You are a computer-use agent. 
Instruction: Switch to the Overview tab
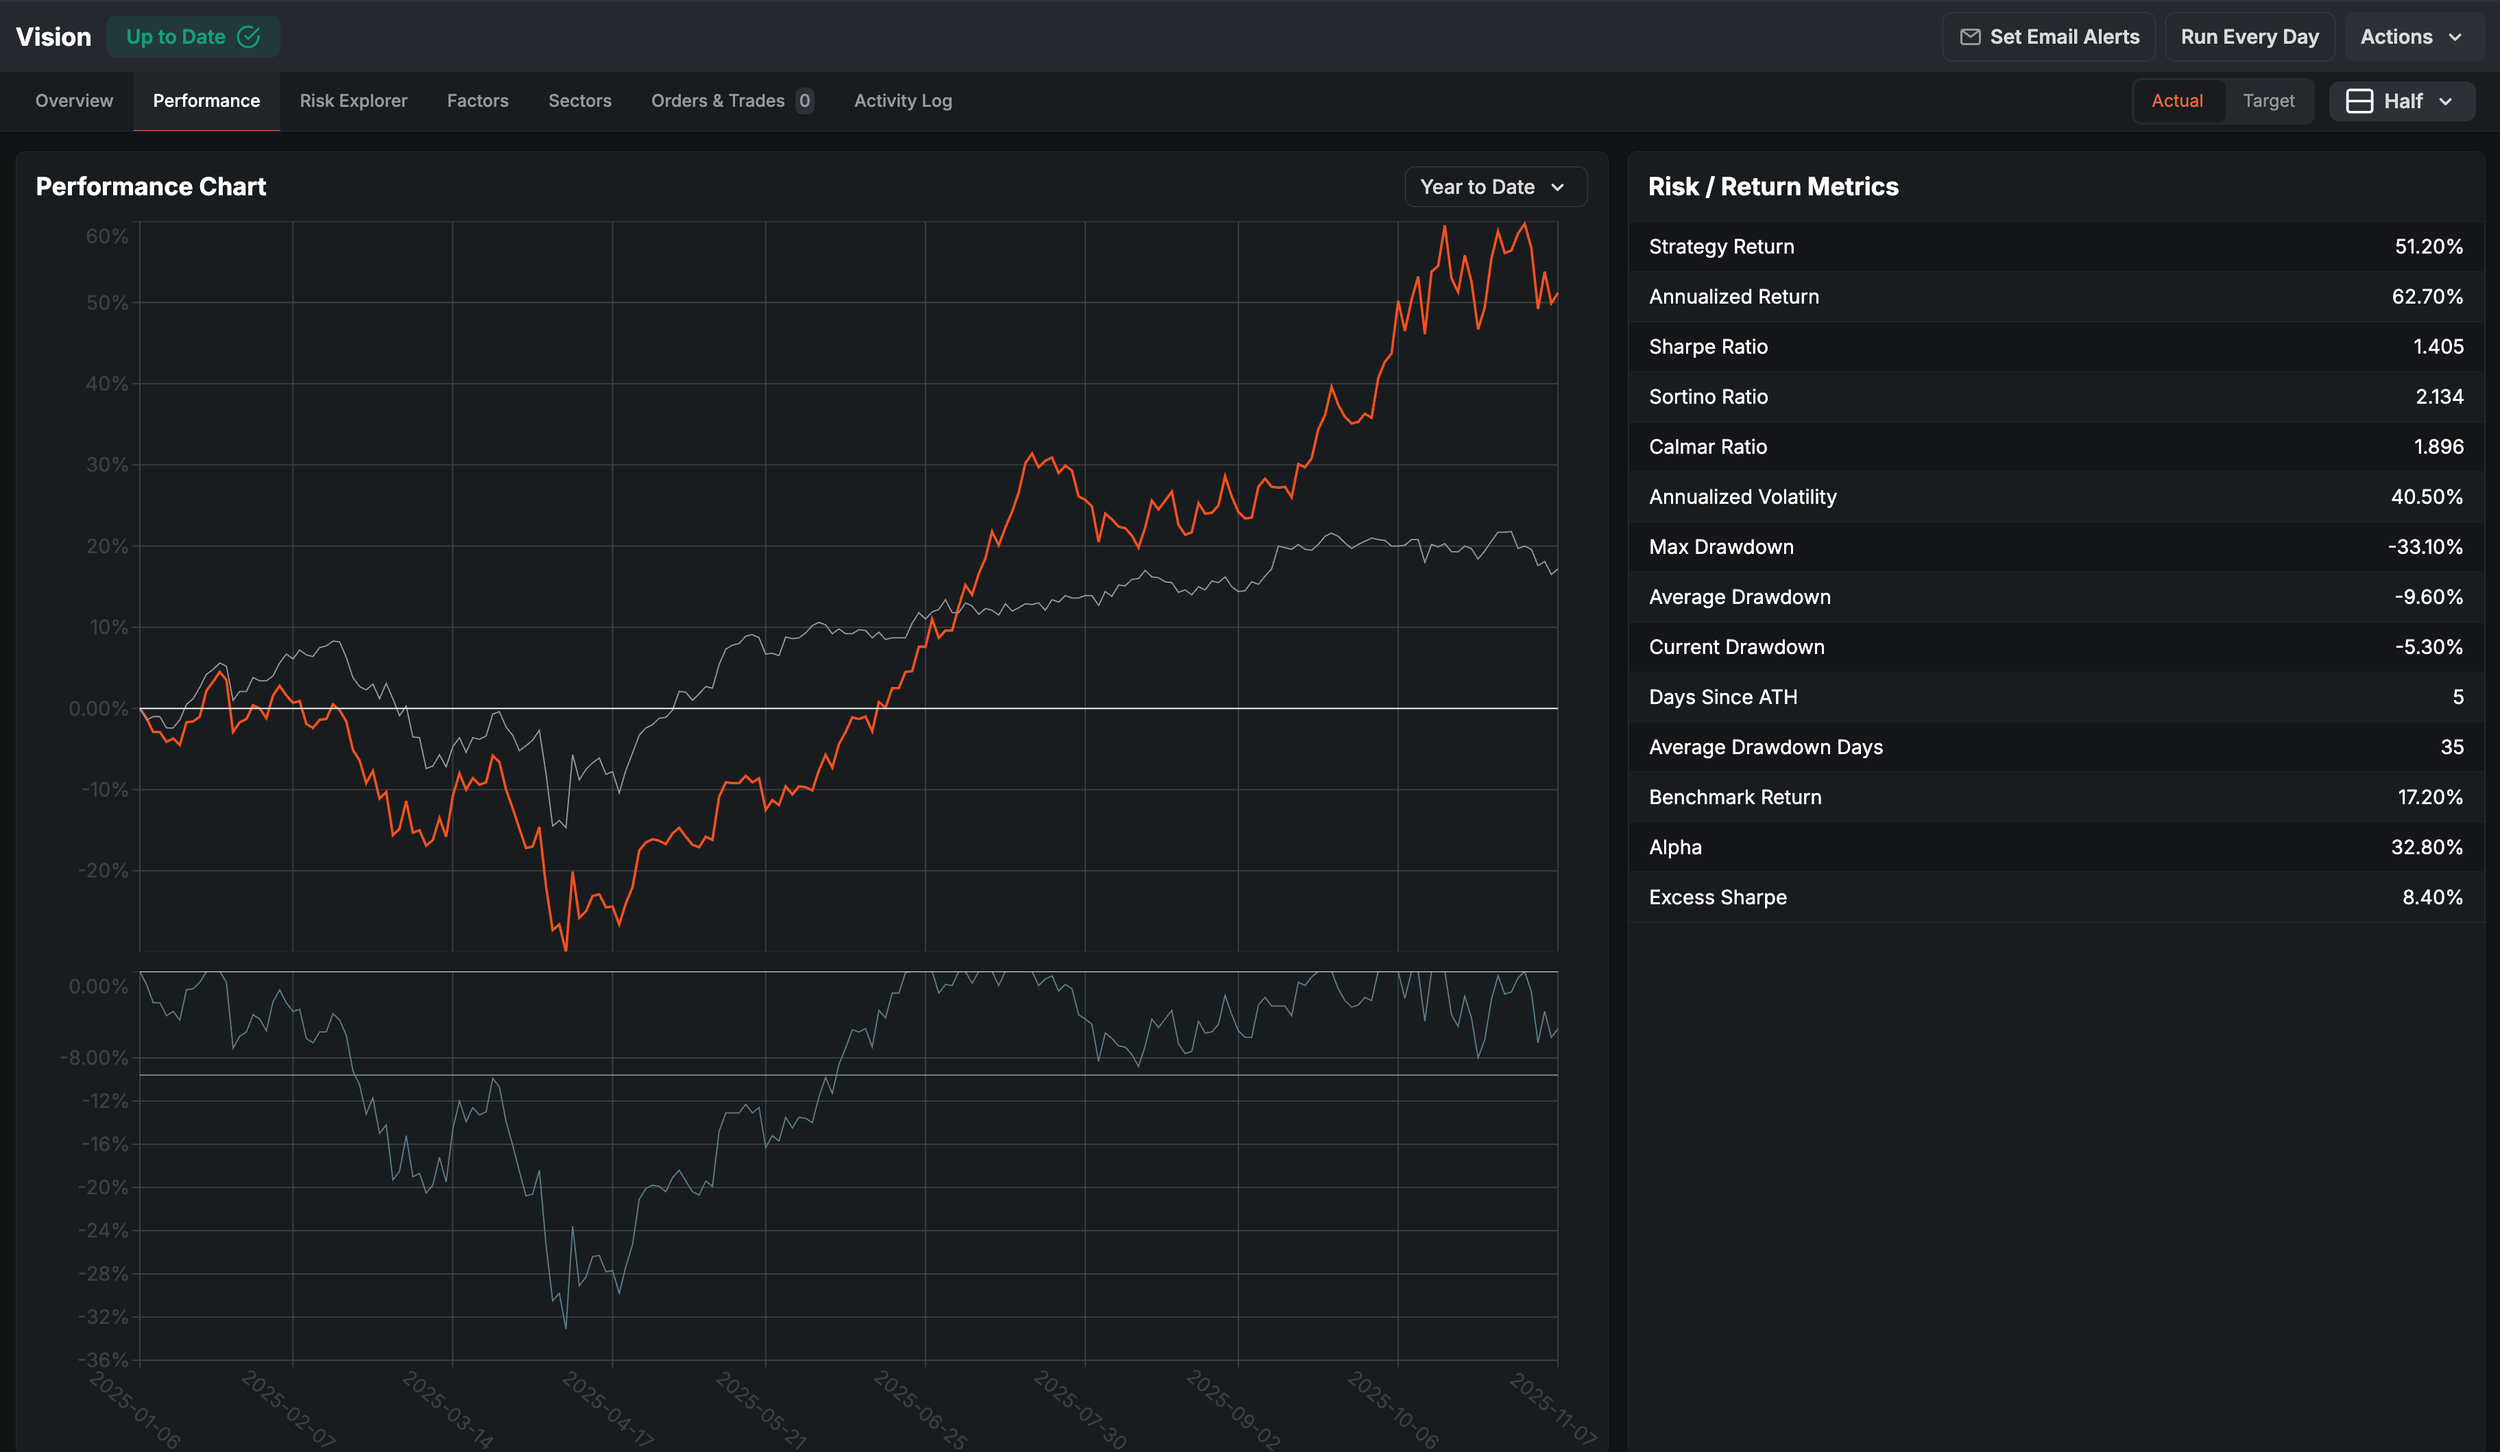coord(74,101)
